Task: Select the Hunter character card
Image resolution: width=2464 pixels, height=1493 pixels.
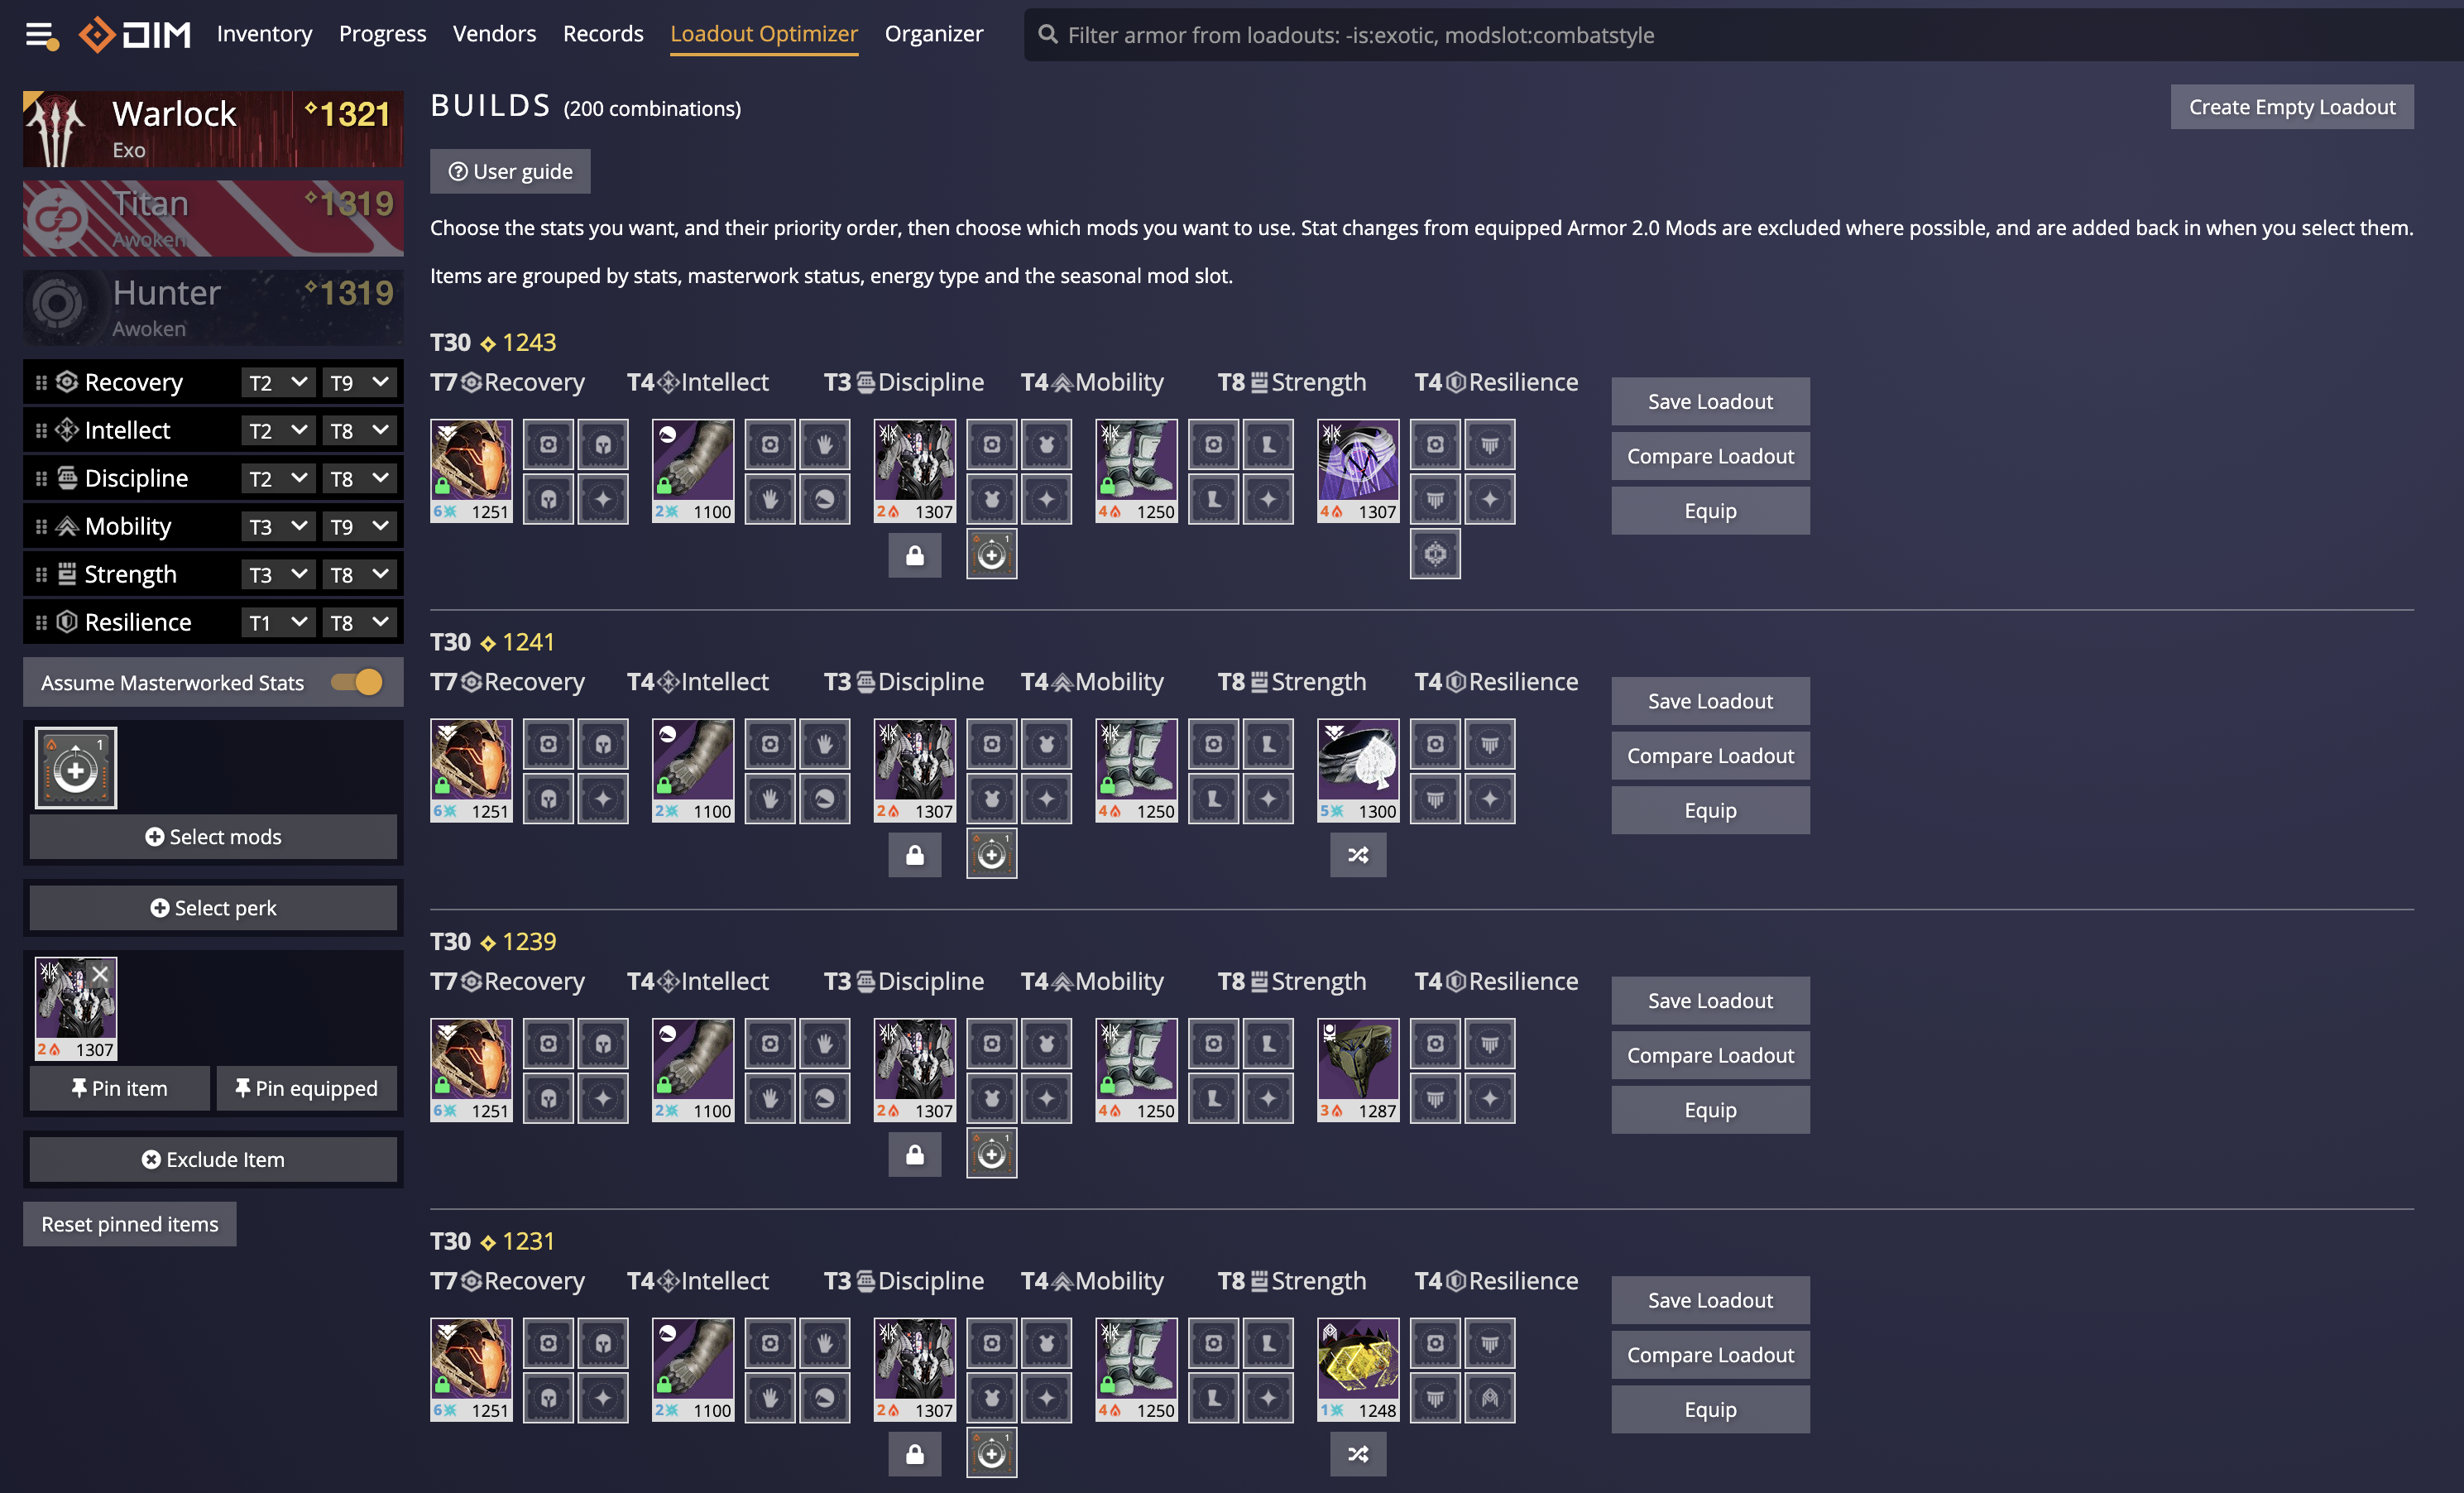Action: pos(213,307)
